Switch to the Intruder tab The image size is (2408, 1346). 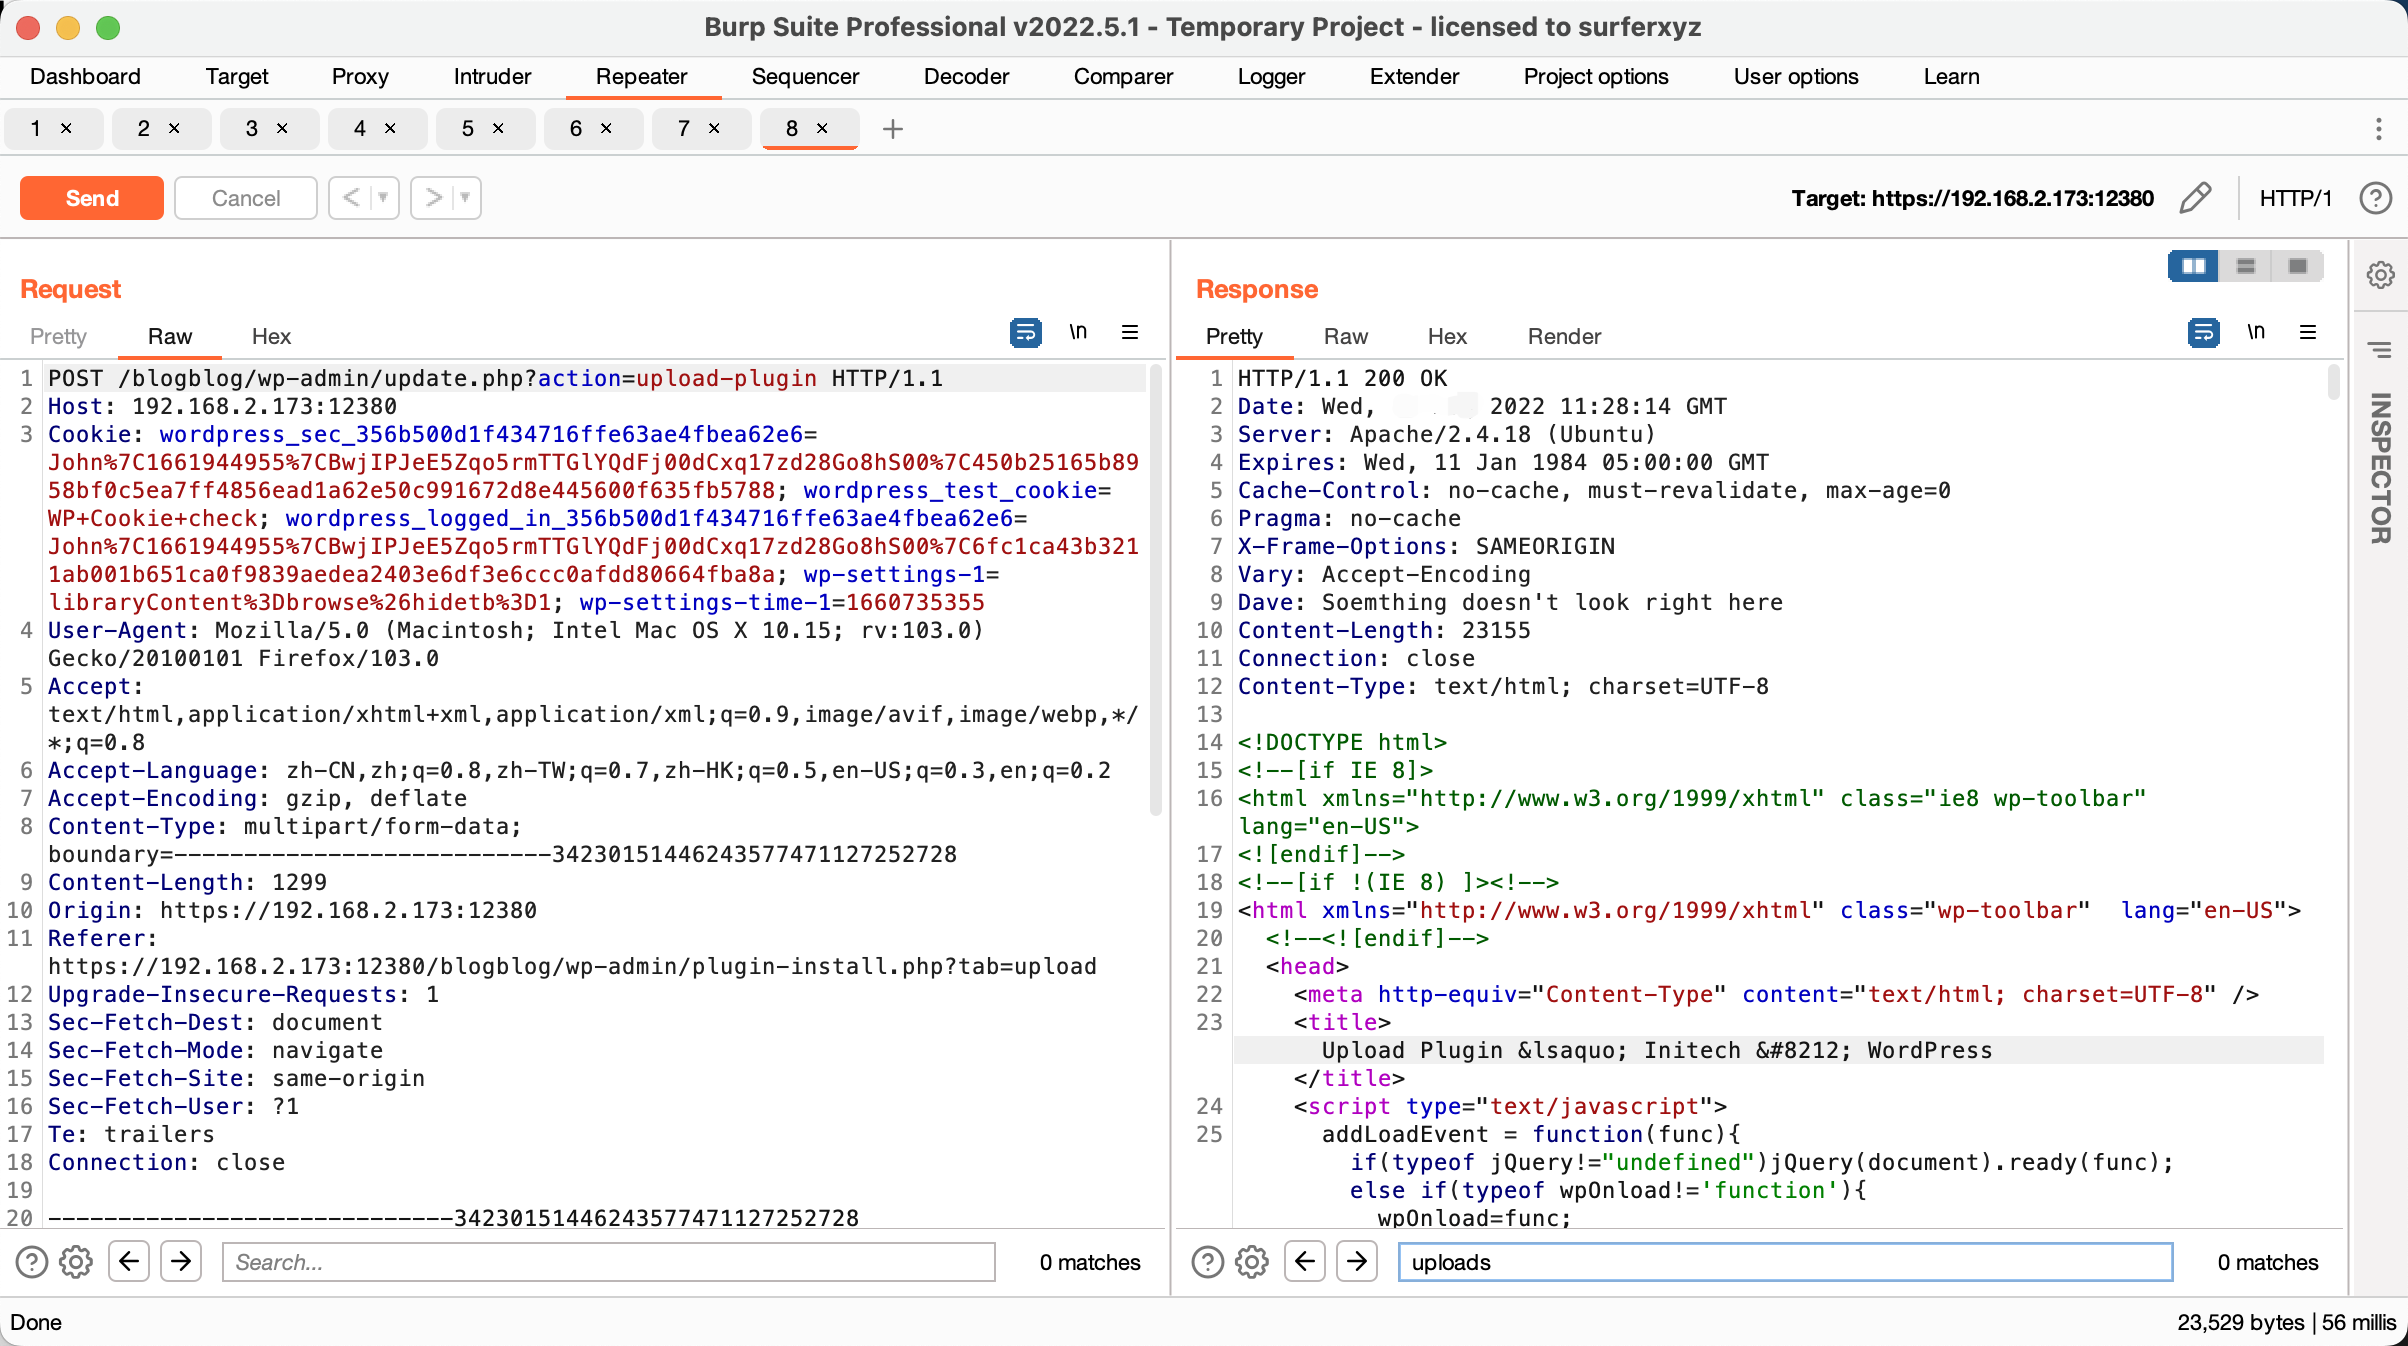(x=492, y=77)
